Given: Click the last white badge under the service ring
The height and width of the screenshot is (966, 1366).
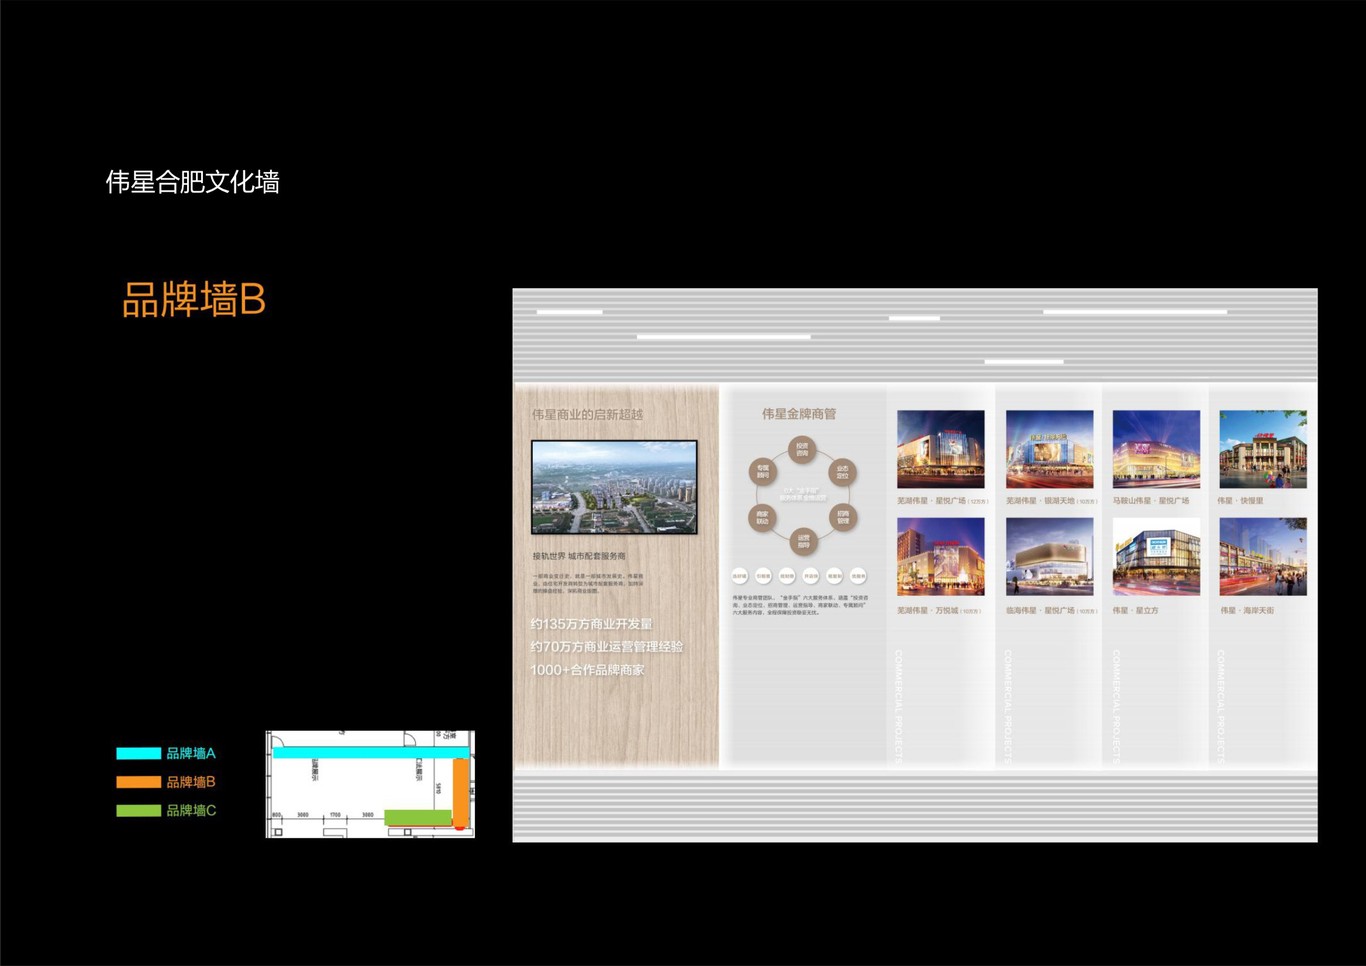Looking at the screenshot, I should click(859, 575).
